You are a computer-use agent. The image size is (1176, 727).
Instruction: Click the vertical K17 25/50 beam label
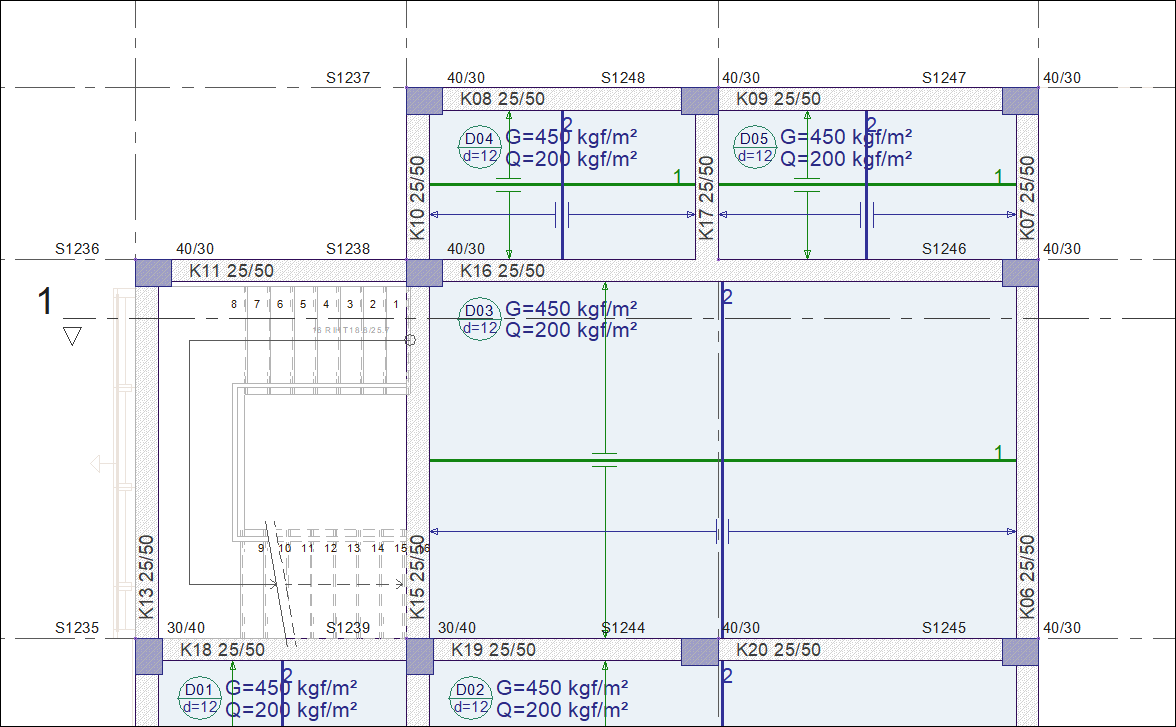(706, 198)
